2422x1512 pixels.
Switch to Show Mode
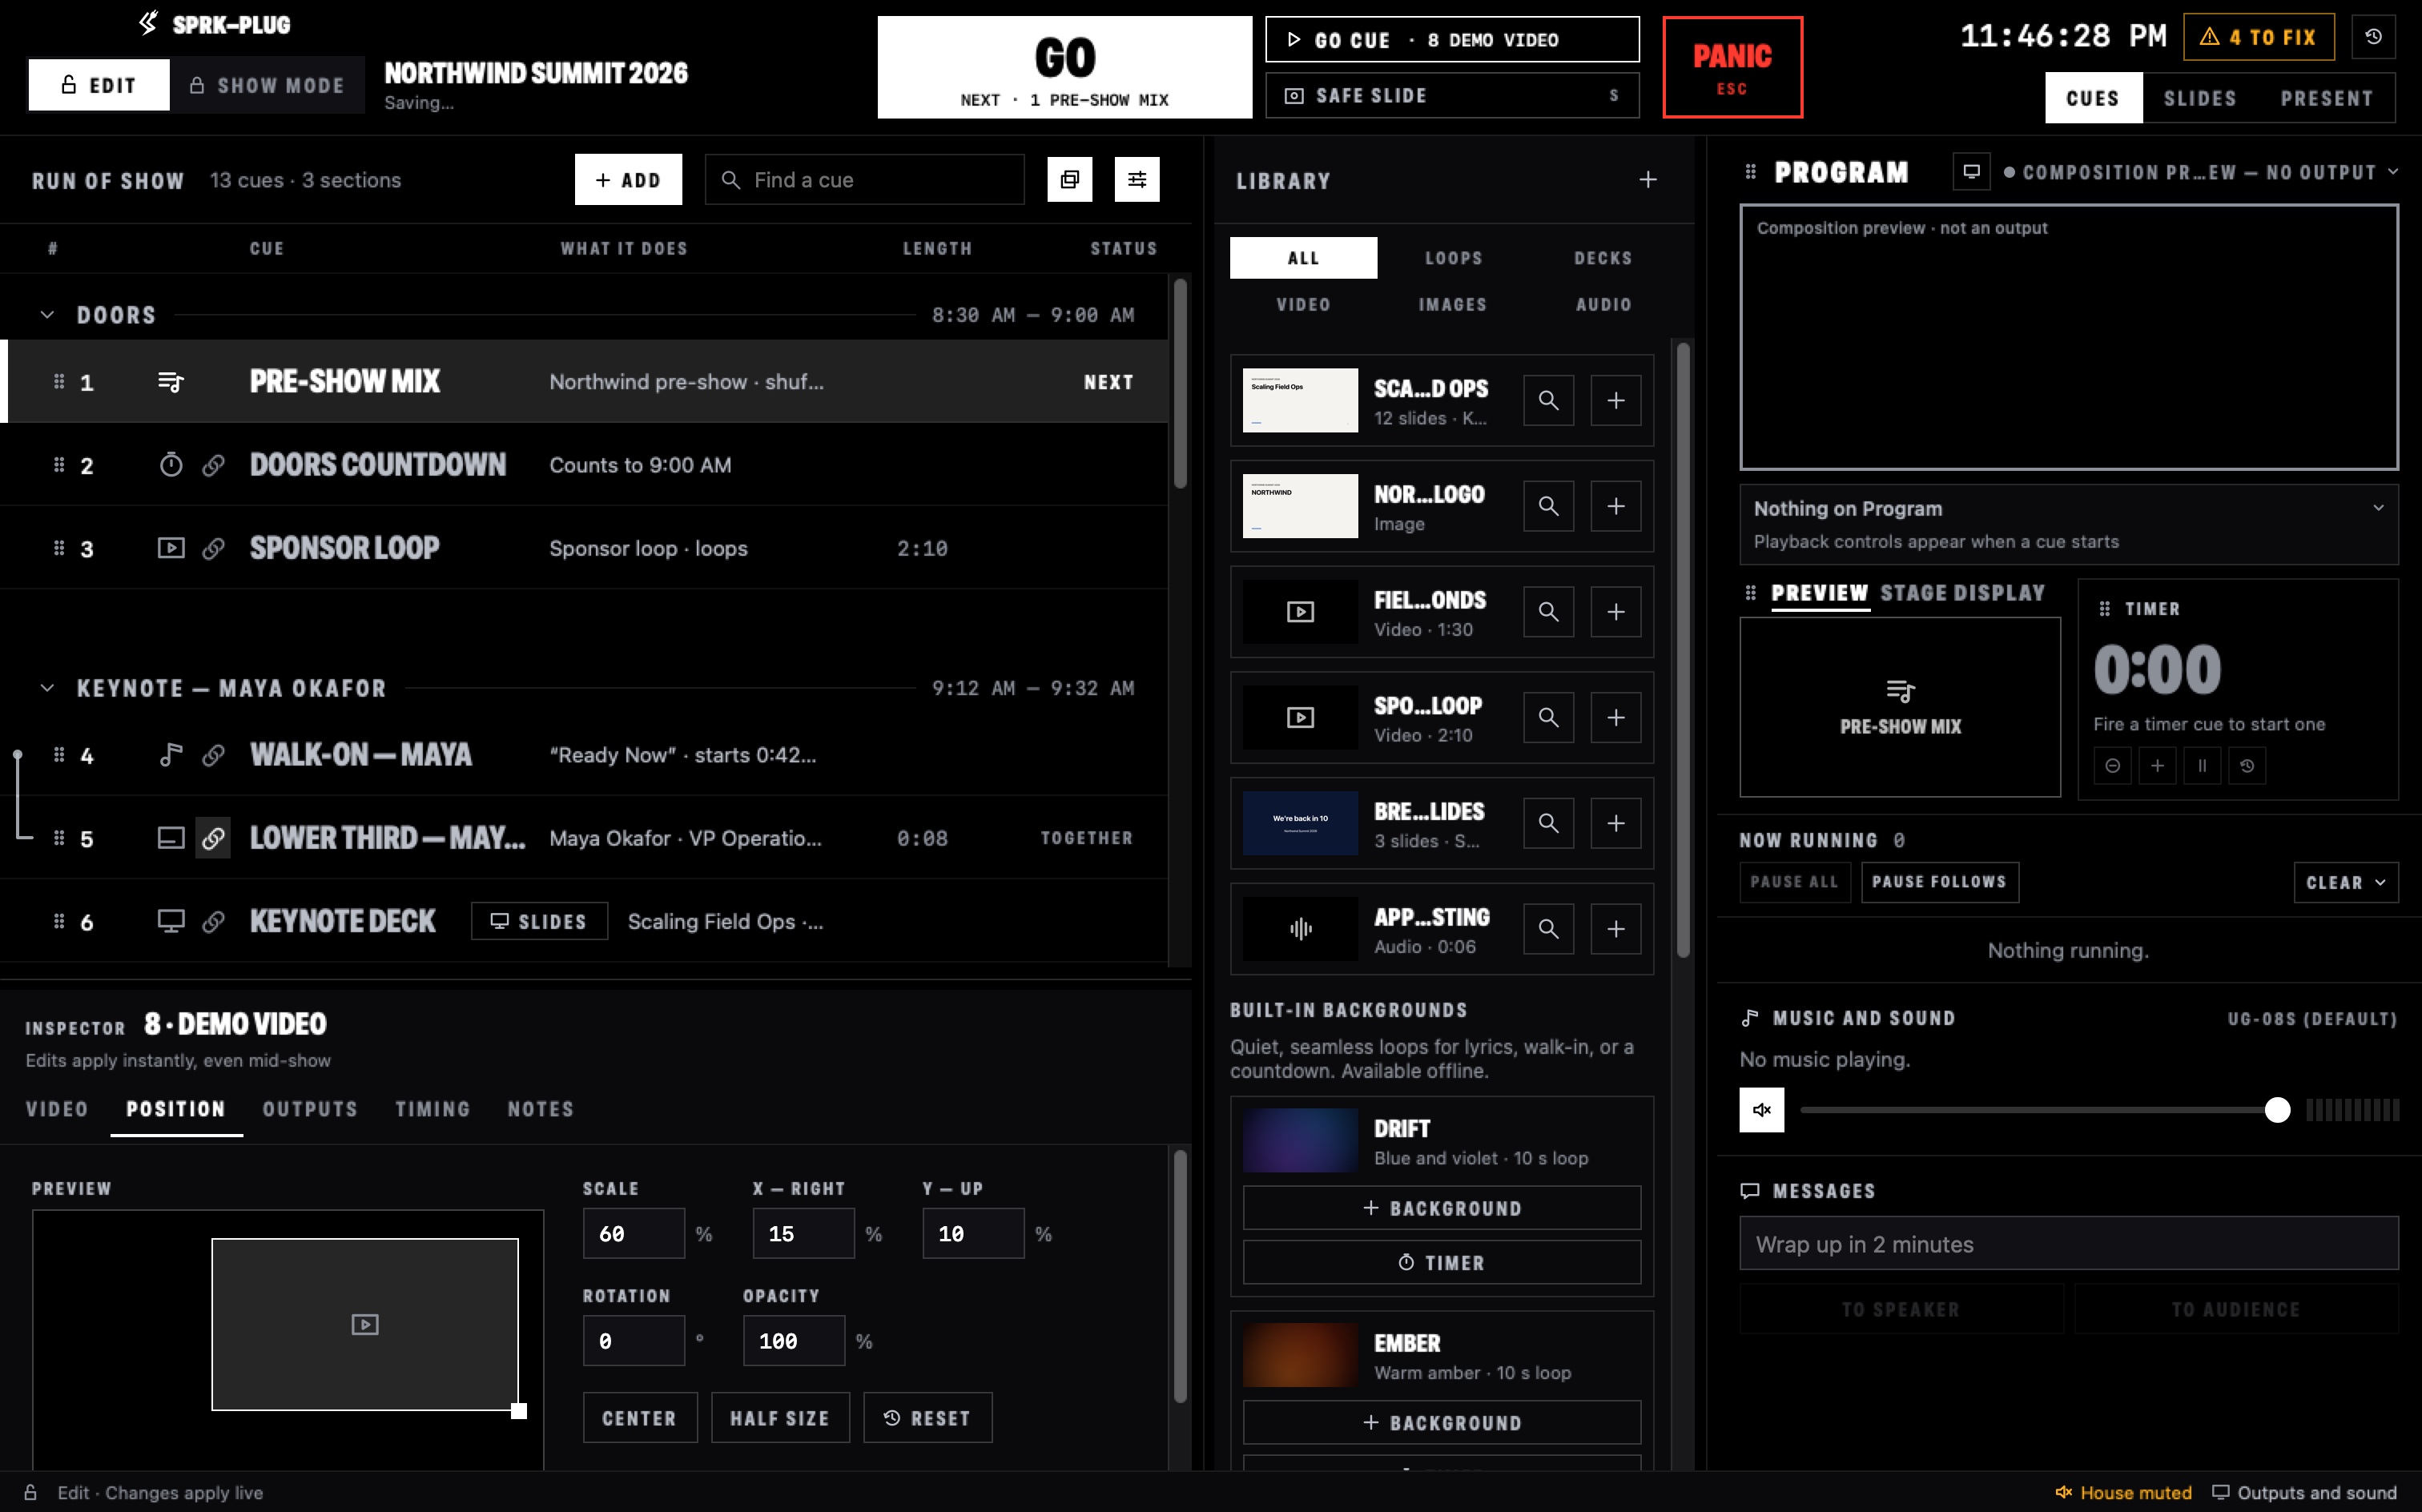tap(267, 85)
